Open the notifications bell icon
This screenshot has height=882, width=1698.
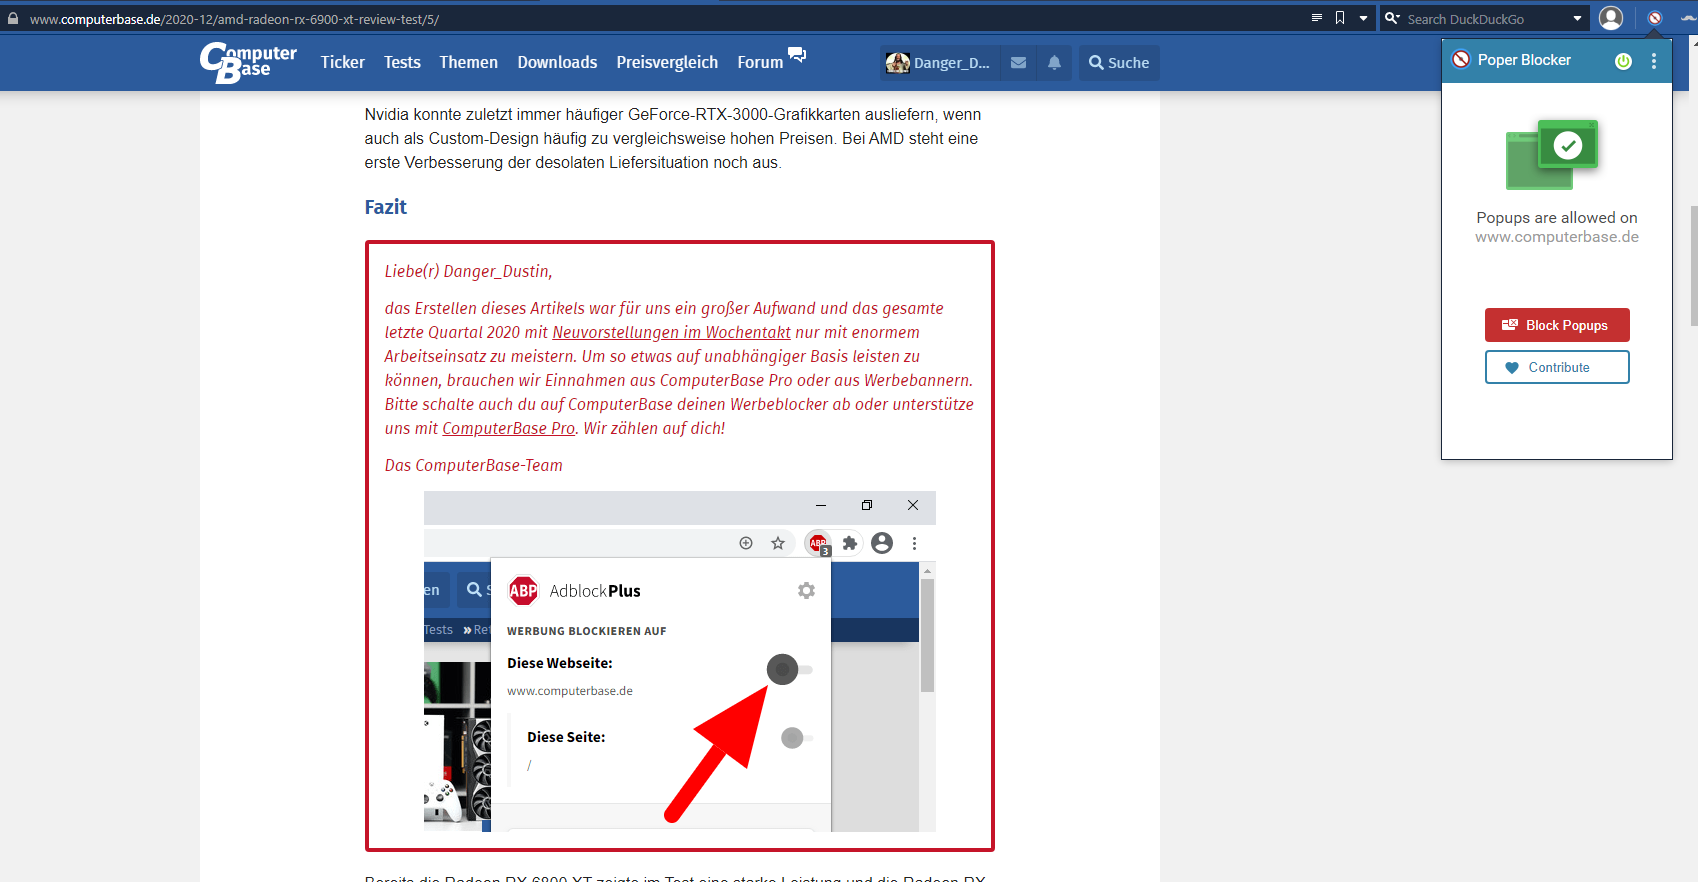[x=1054, y=62]
